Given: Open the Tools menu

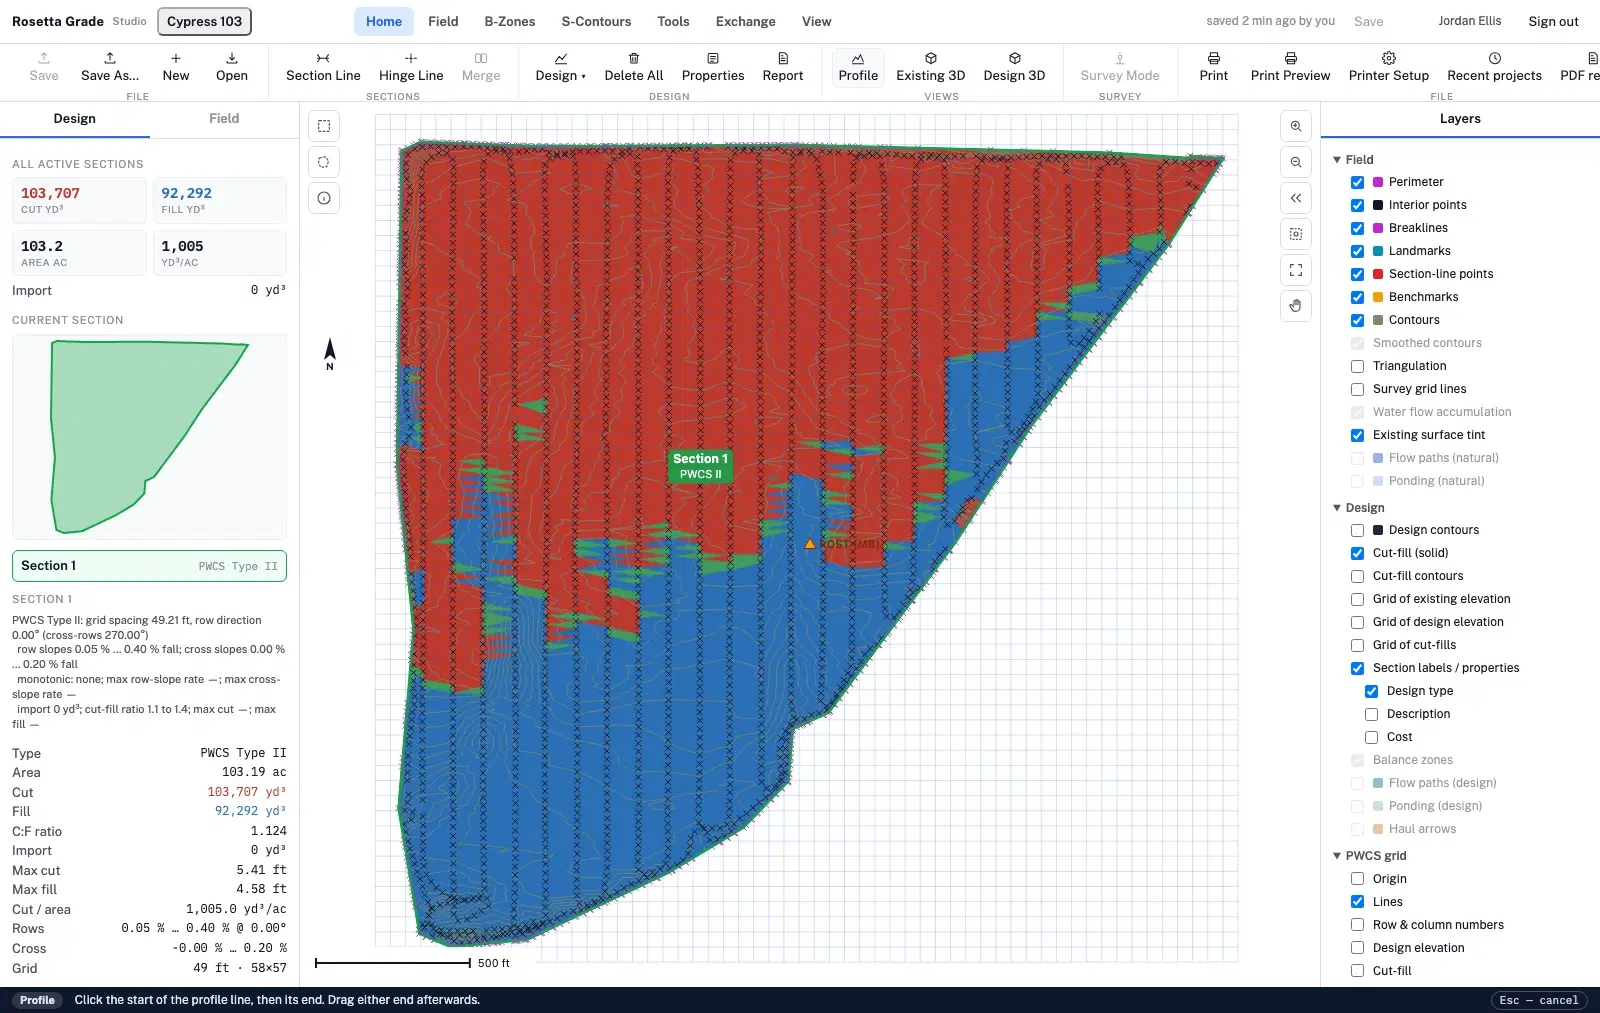Looking at the screenshot, I should point(673,21).
